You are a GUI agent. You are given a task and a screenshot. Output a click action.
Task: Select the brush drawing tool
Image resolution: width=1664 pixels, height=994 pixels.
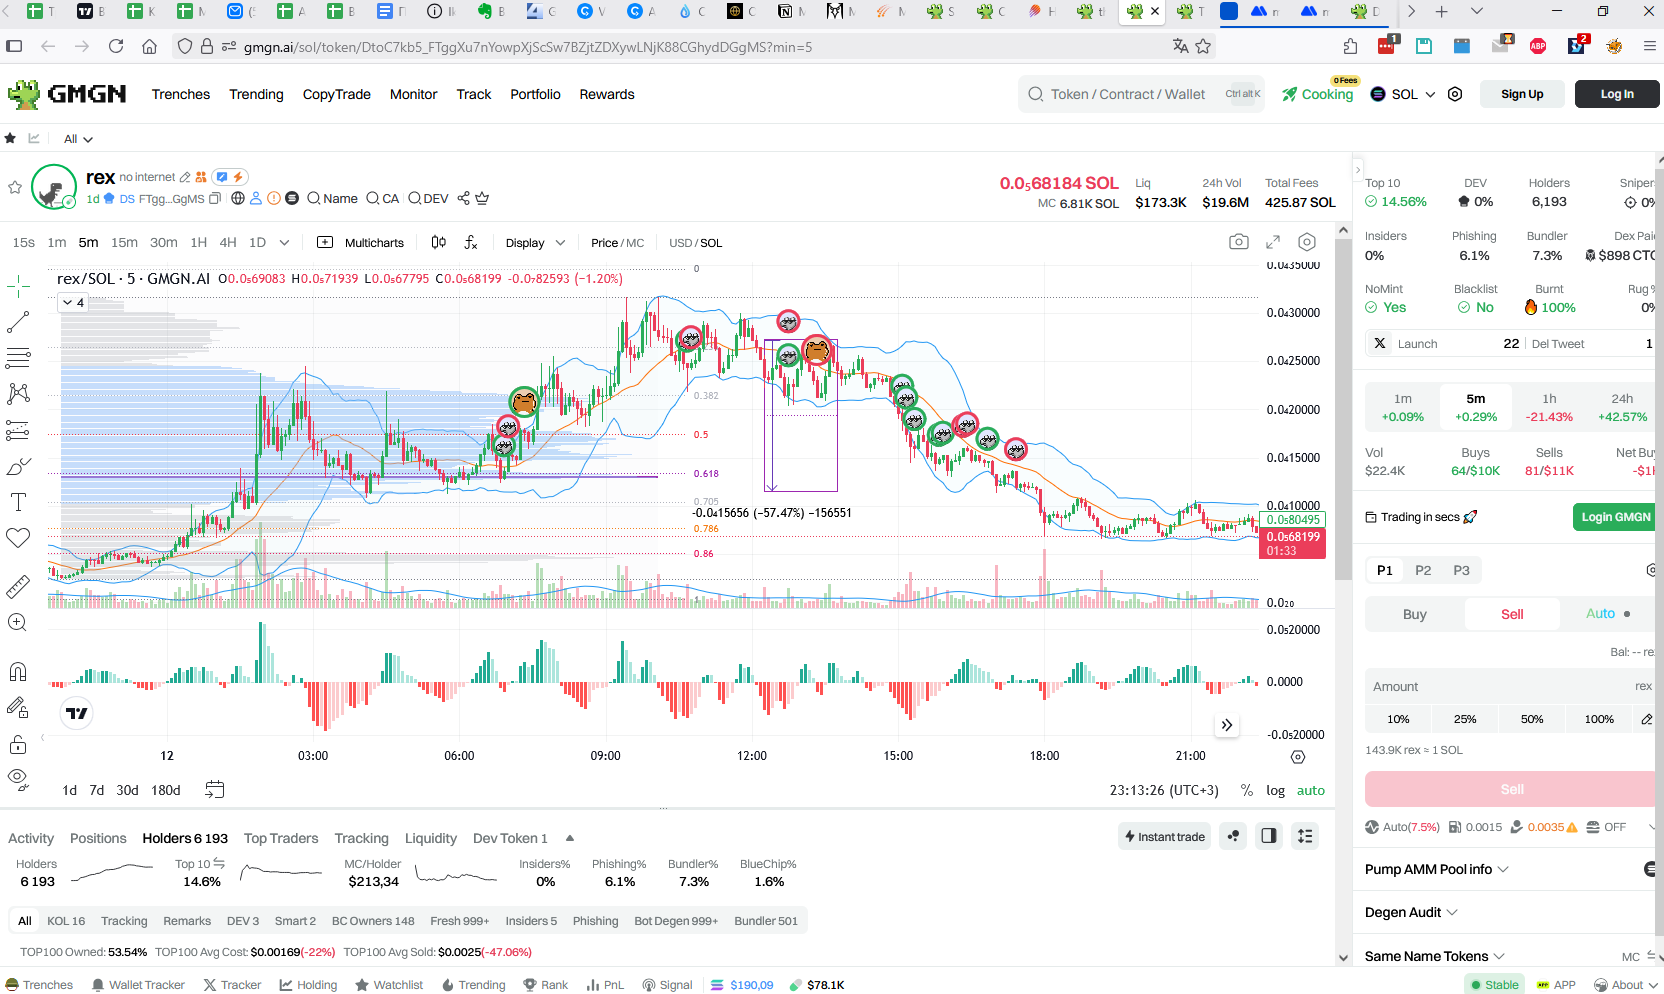point(18,466)
